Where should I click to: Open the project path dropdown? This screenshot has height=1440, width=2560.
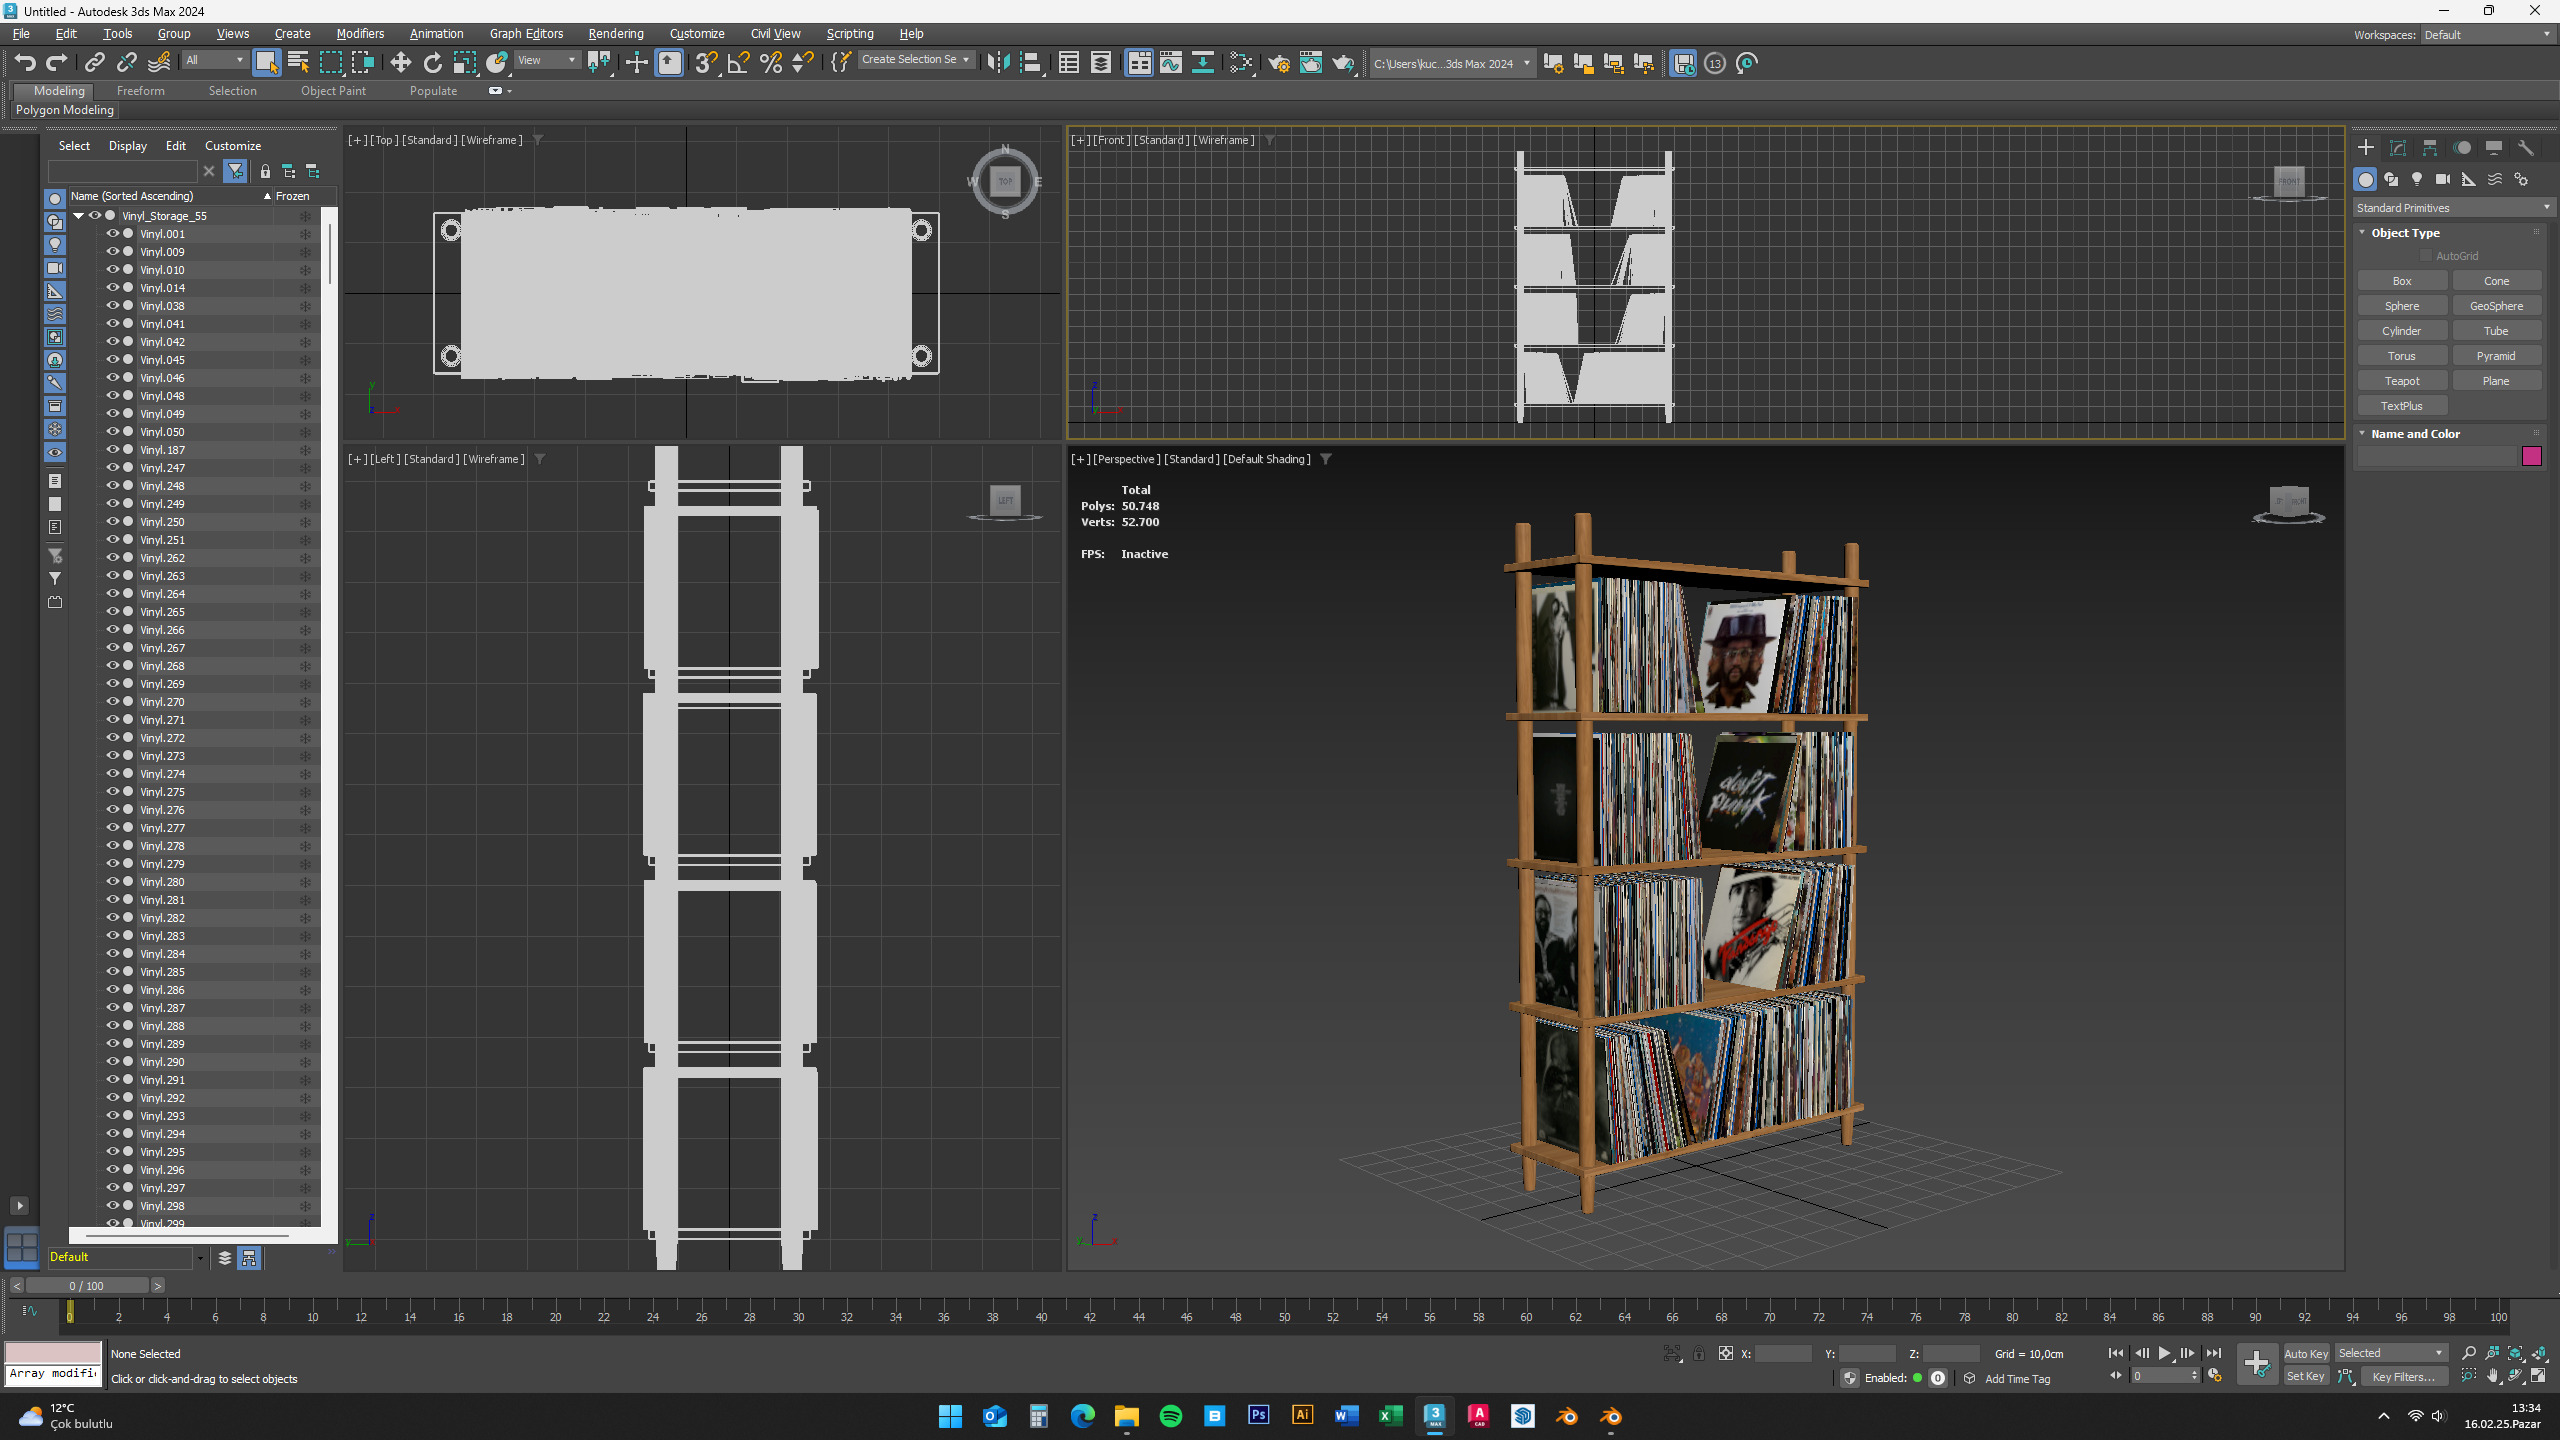click(1452, 64)
